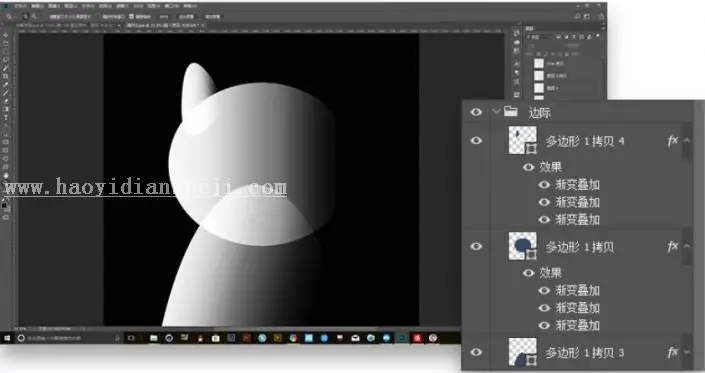This screenshot has width=705, height=373.
Task: Select topmost layer thumbnail in small Layers panel
Action: (539, 63)
